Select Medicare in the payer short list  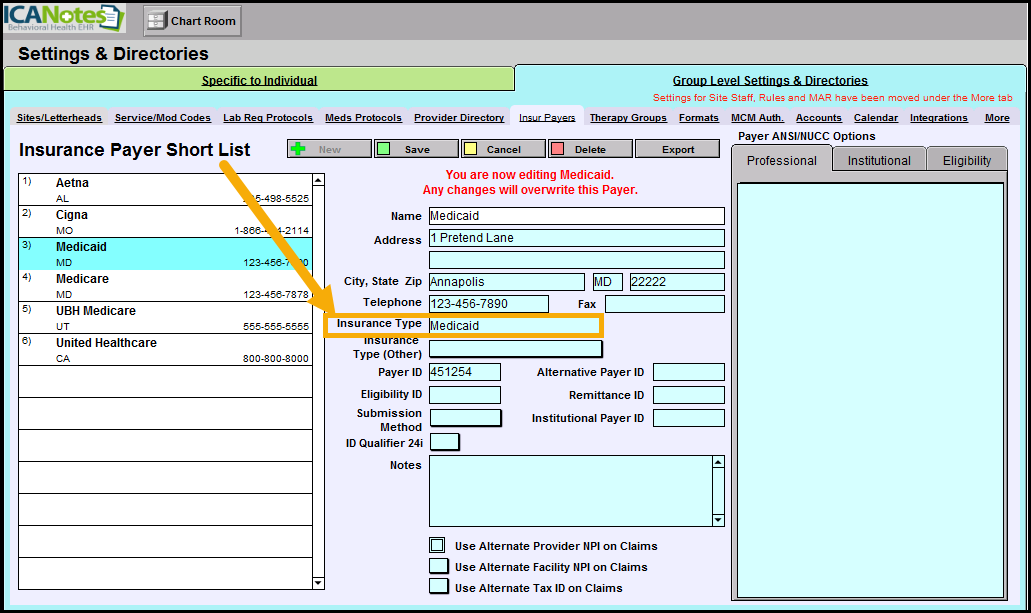82,278
